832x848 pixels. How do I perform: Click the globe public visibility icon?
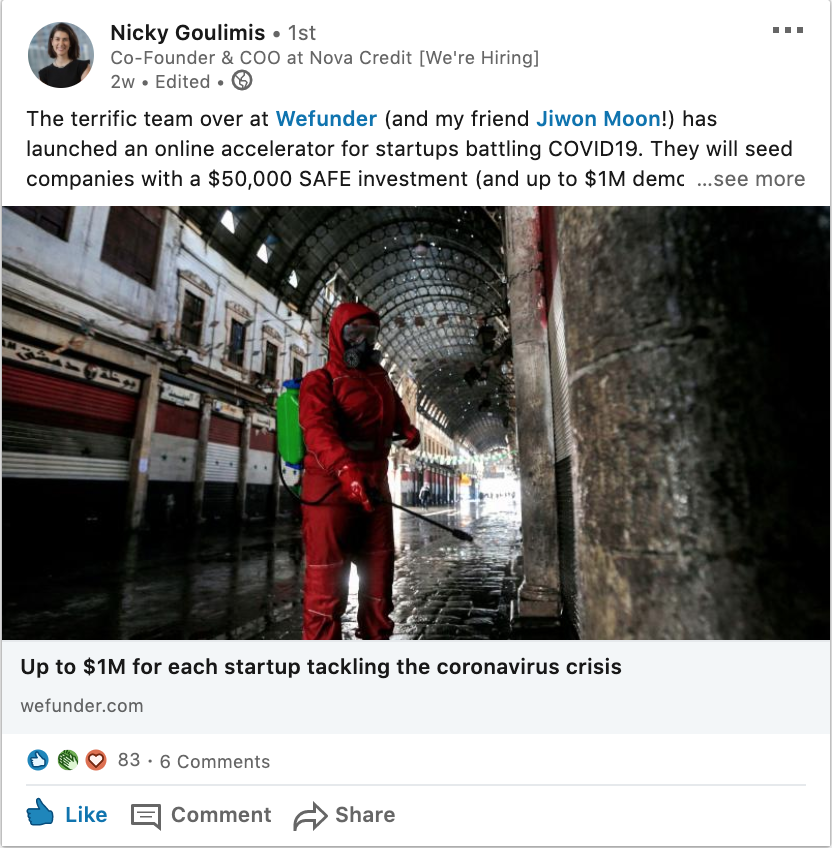tap(242, 81)
